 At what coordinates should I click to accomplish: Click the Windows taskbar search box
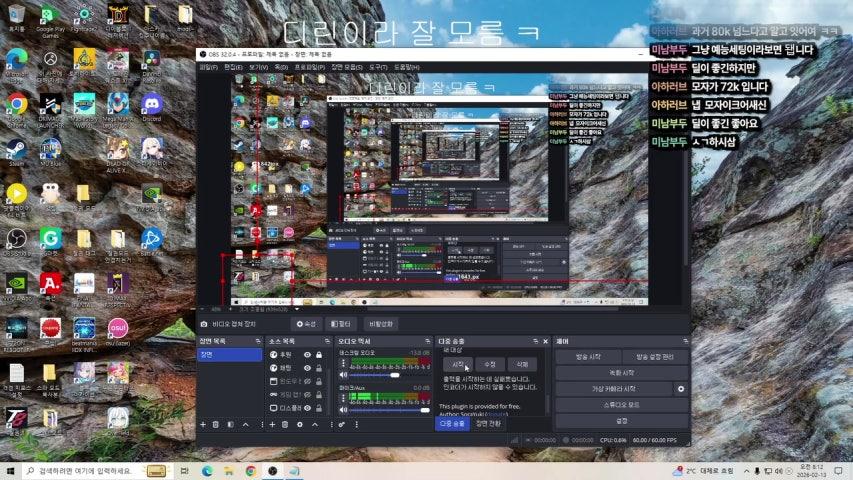point(96,471)
